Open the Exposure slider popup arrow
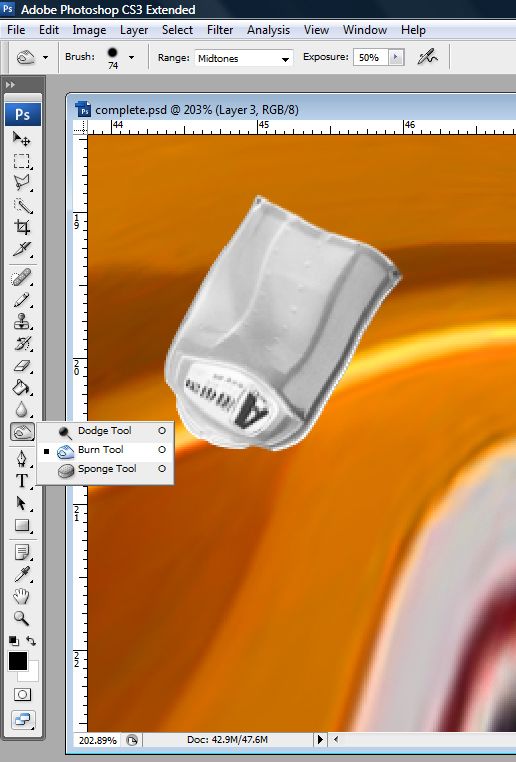 coord(396,57)
